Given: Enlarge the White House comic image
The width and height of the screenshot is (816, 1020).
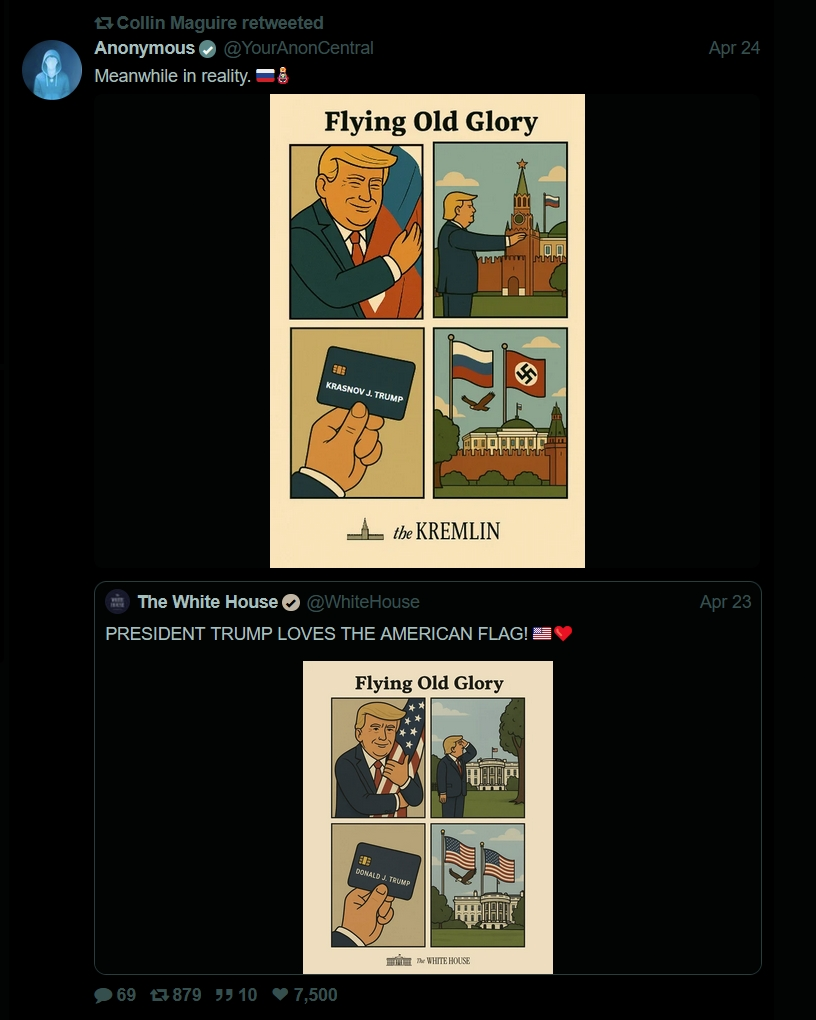Looking at the screenshot, I should click(428, 817).
